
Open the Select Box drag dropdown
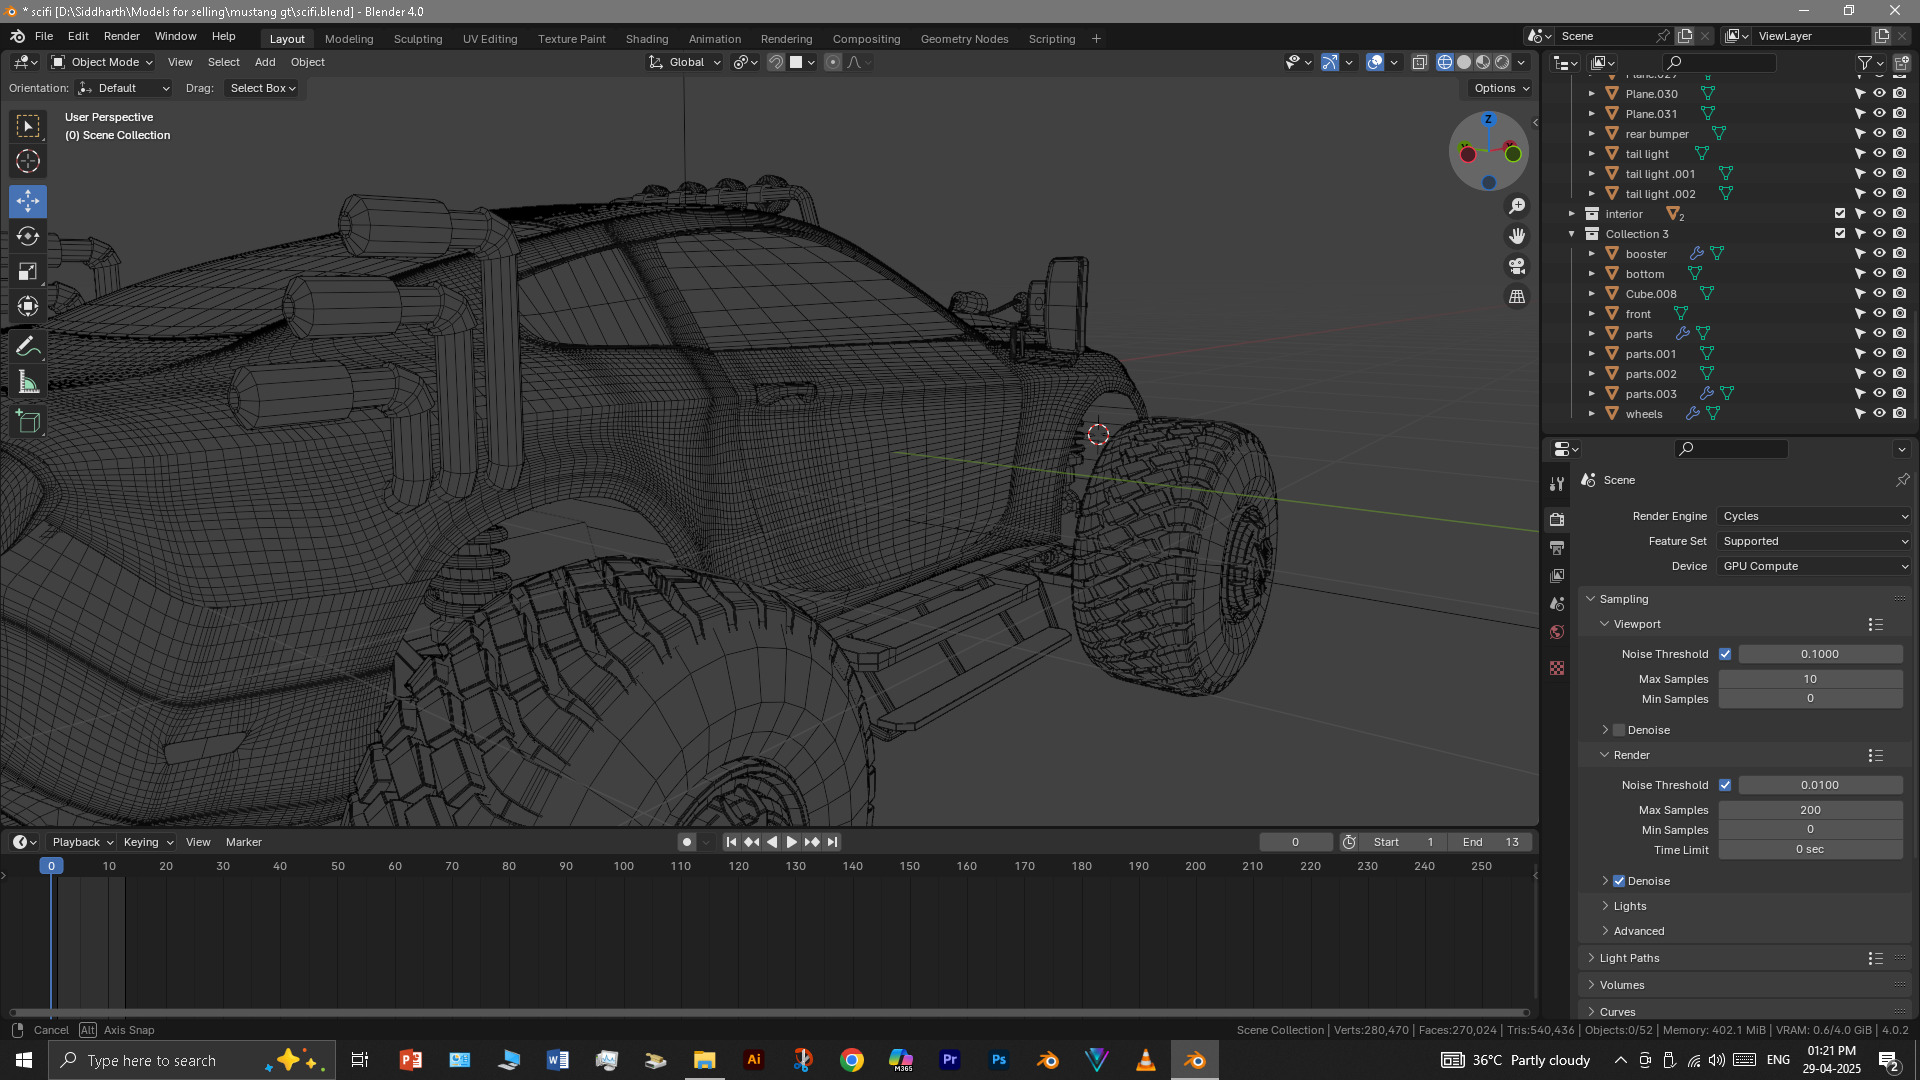(262, 88)
